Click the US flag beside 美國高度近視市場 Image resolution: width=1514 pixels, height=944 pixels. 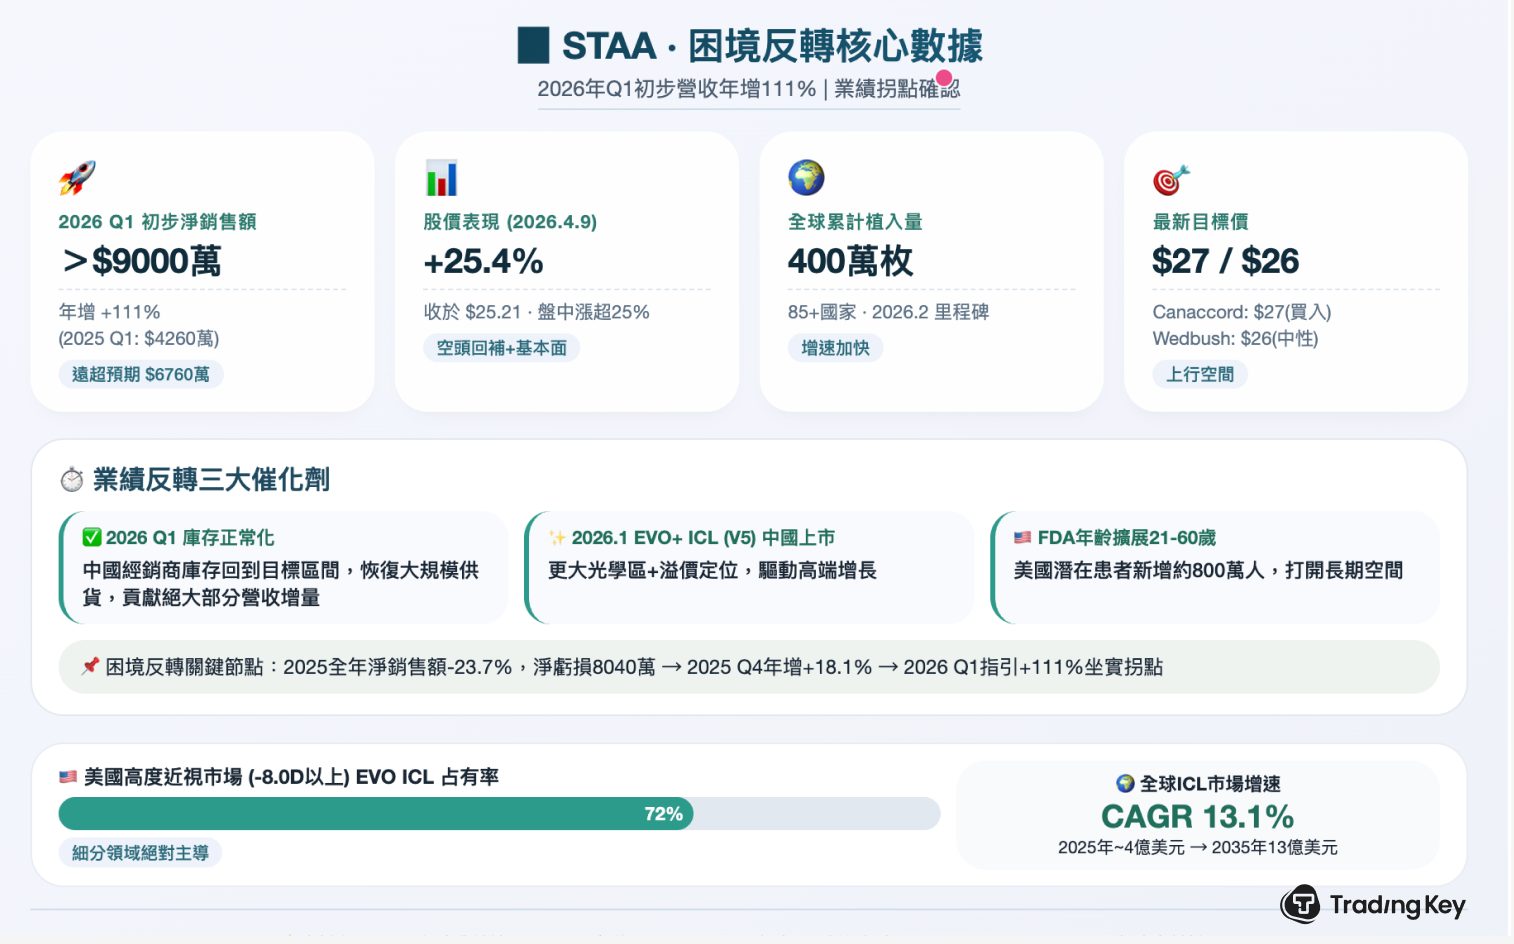click(68, 777)
